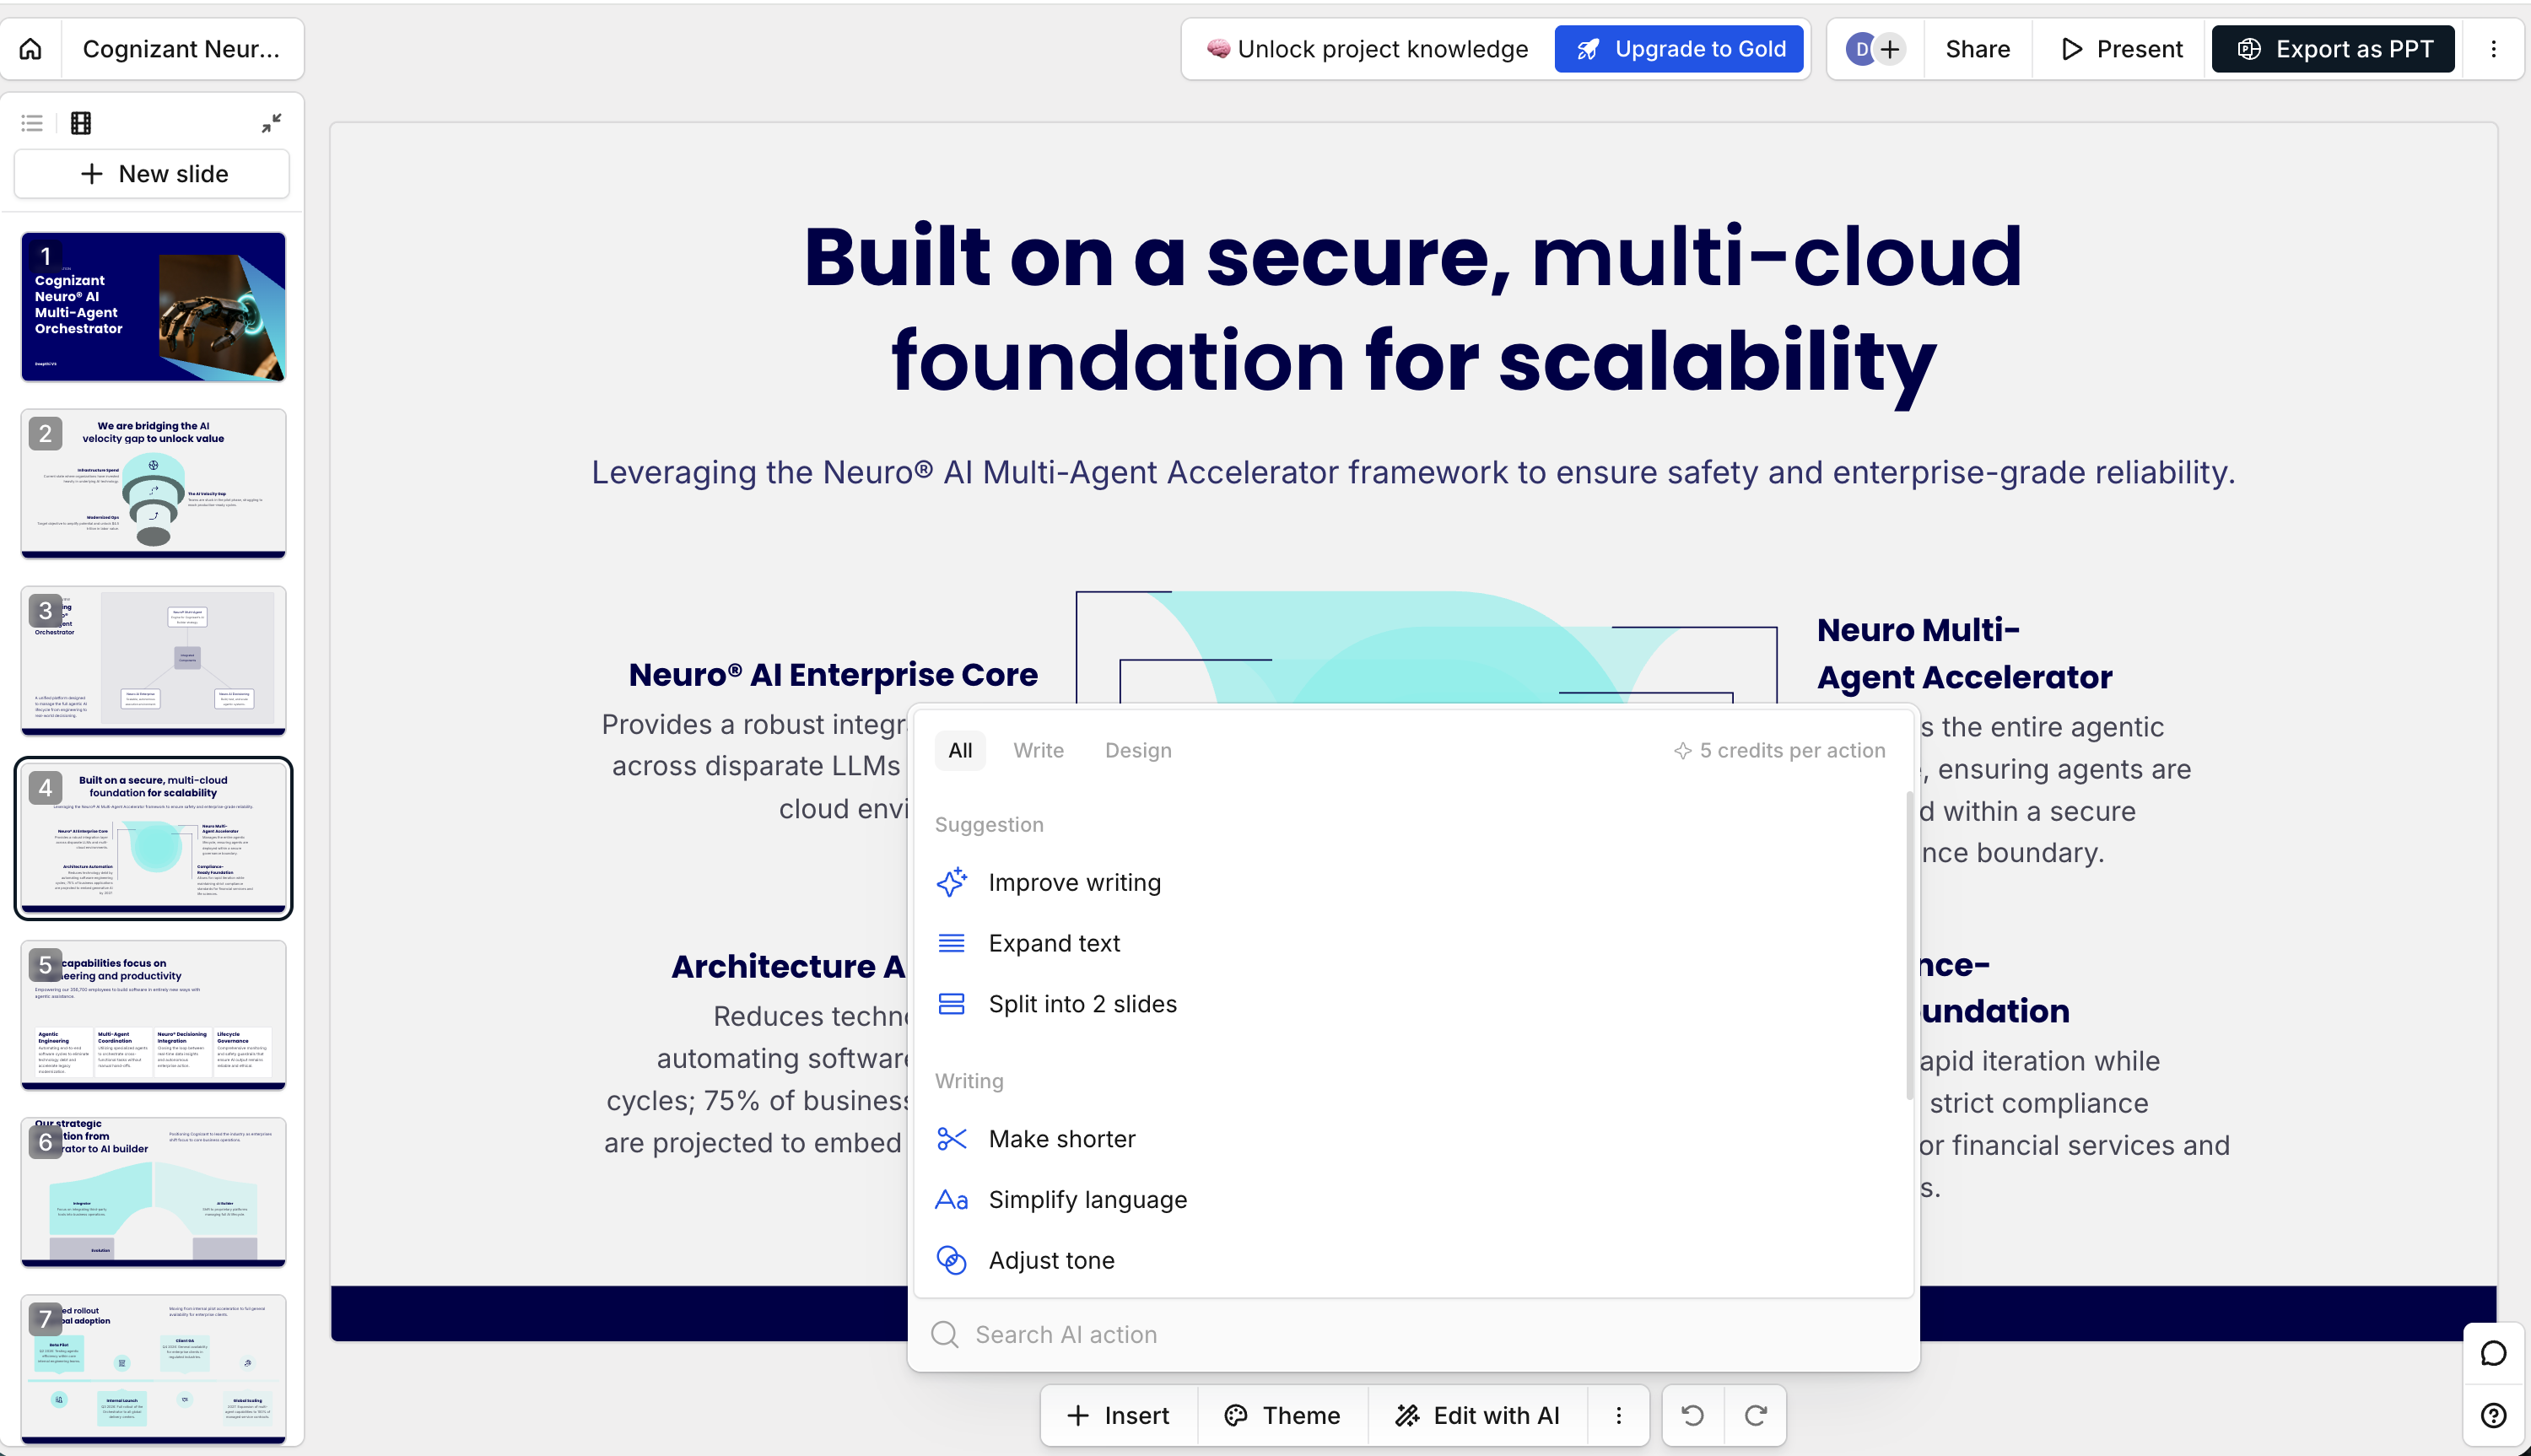Click Export as PPT

[x=2333, y=49]
